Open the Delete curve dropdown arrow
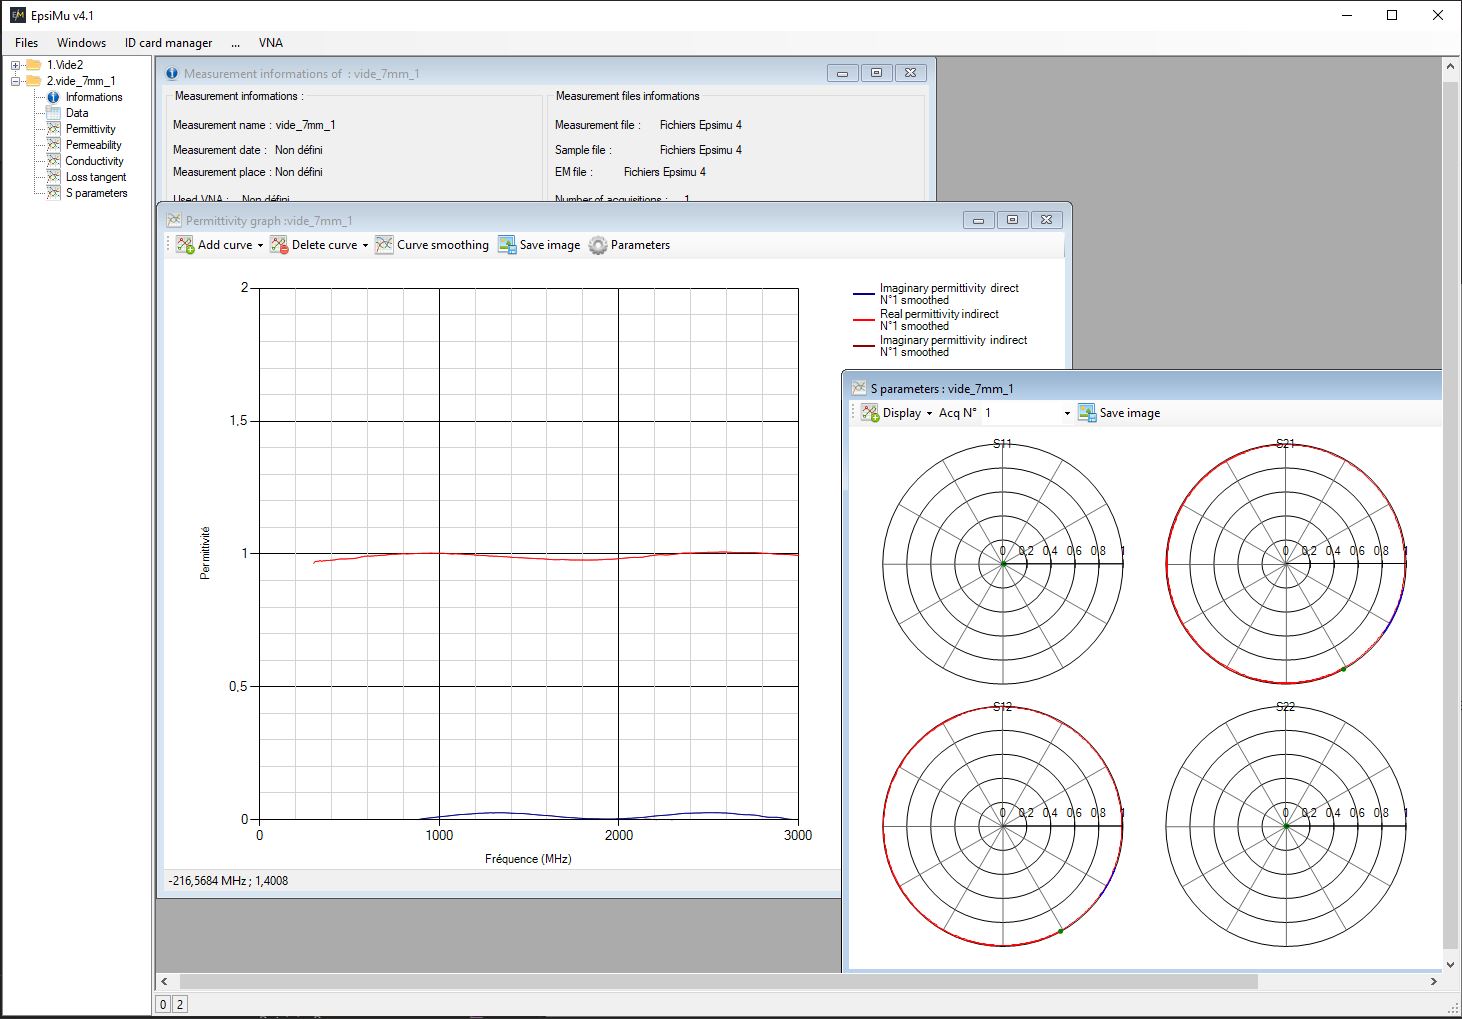1462x1019 pixels. click(x=365, y=245)
